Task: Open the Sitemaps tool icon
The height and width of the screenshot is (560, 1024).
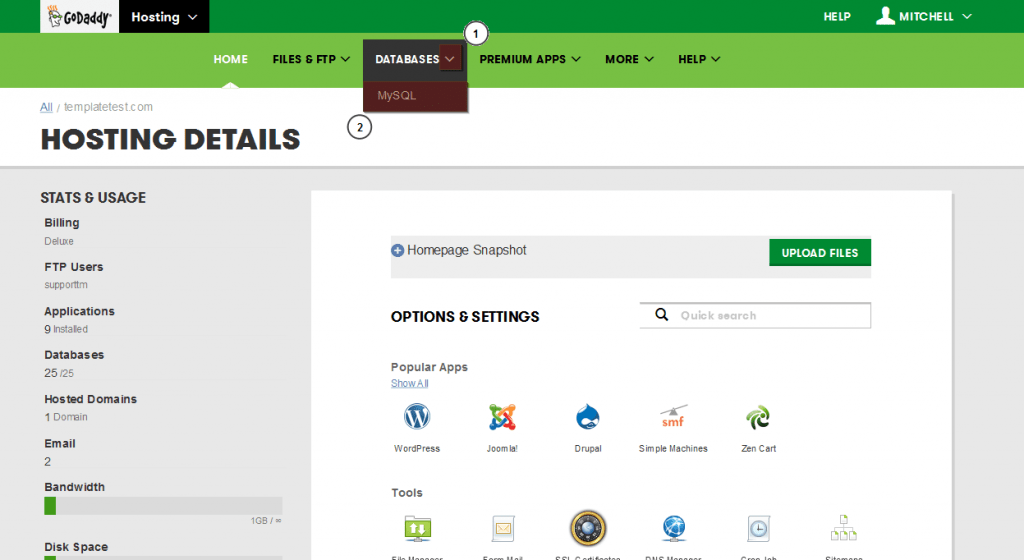Action: pyautogui.click(x=844, y=529)
